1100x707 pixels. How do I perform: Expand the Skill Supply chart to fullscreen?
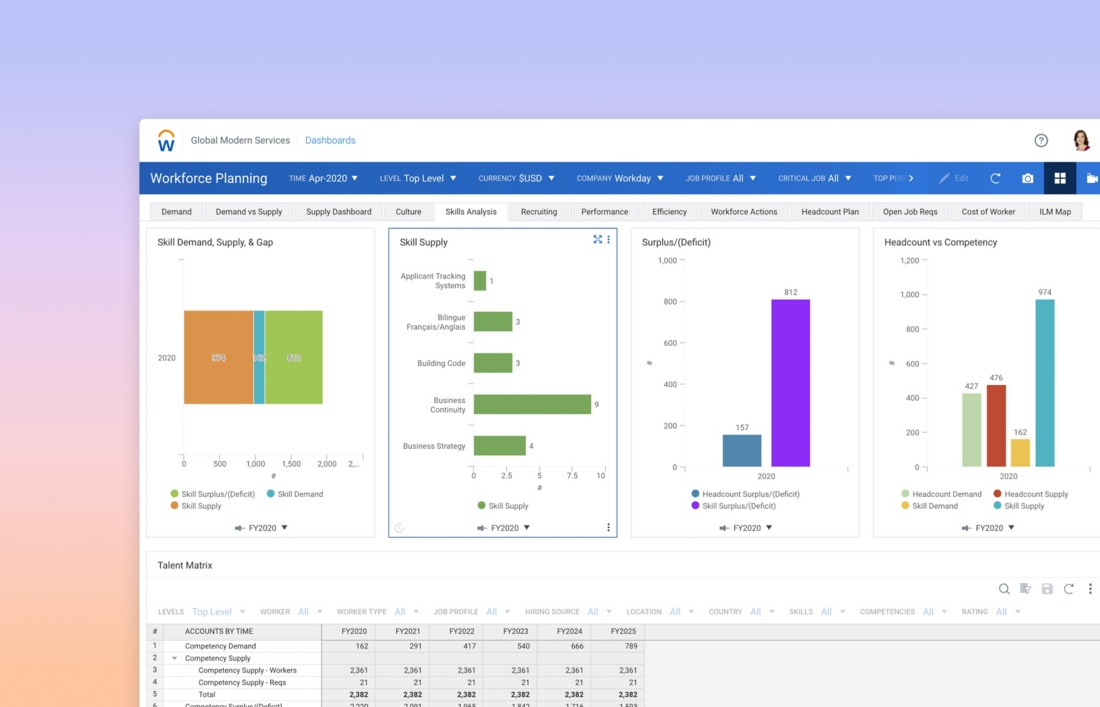tap(597, 239)
